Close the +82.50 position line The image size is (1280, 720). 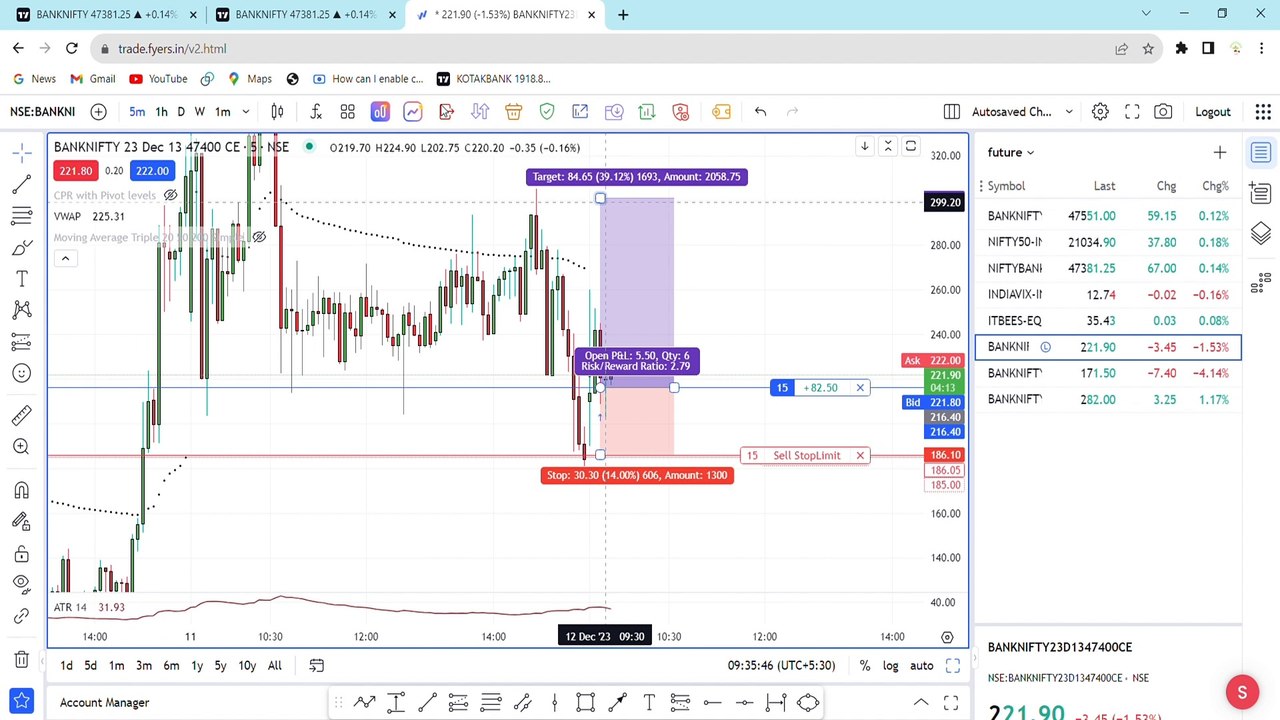click(860, 388)
